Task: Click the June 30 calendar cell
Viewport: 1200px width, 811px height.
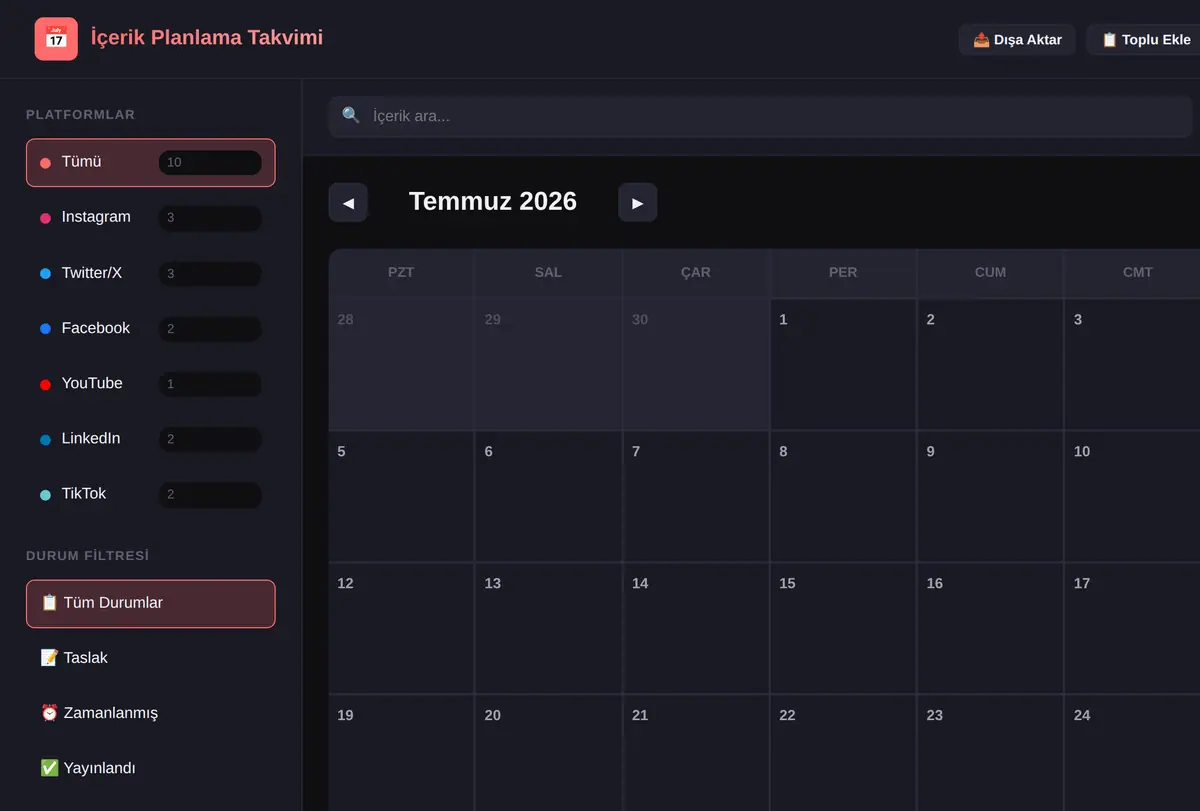Action: point(696,365)
